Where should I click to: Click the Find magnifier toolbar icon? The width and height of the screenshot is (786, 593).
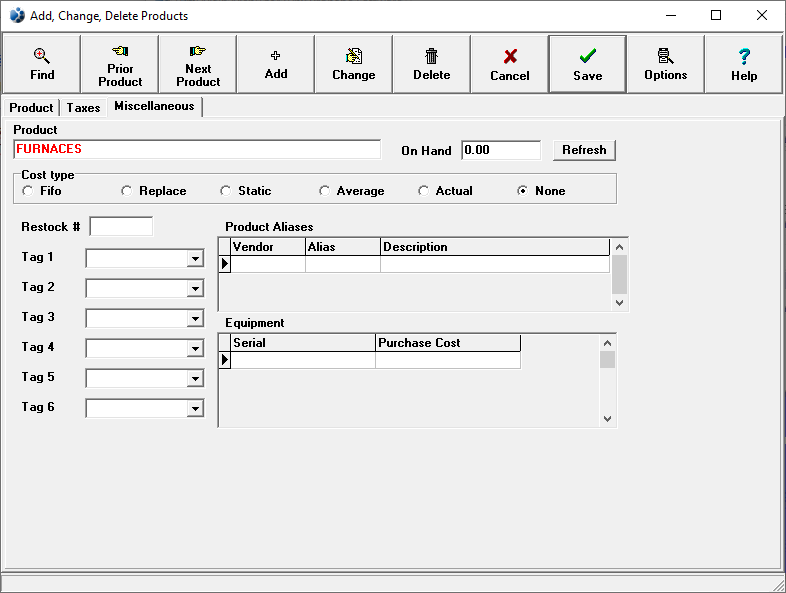click(42, 56)
